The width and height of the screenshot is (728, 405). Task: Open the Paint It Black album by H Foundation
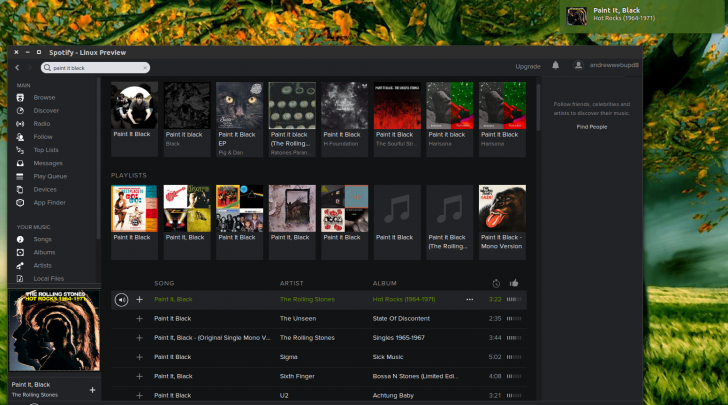344,119
